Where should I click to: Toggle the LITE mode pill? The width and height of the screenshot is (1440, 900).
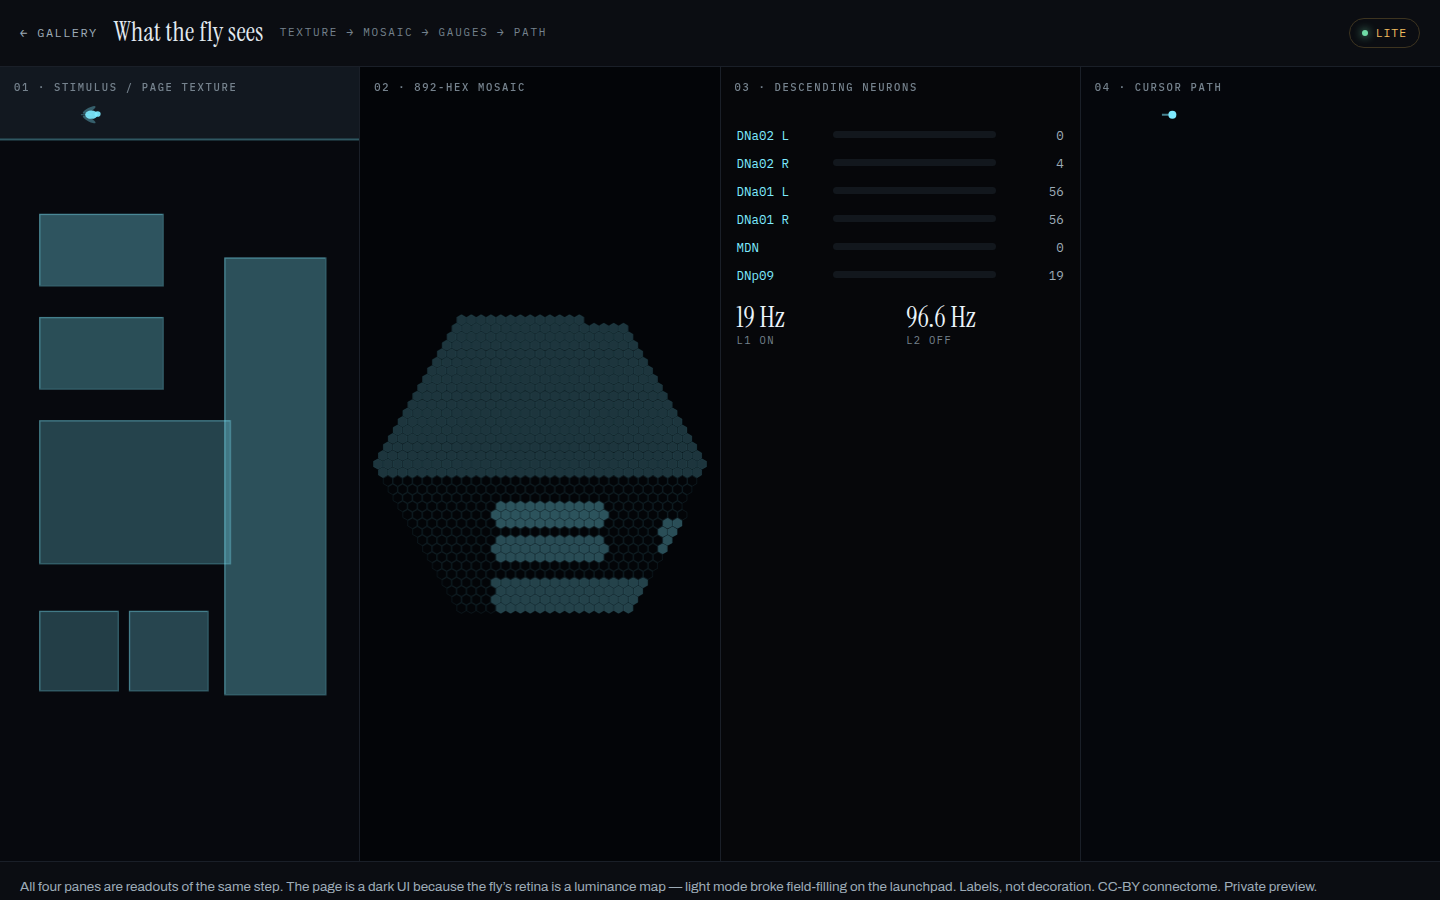[x=1384, y=33]
